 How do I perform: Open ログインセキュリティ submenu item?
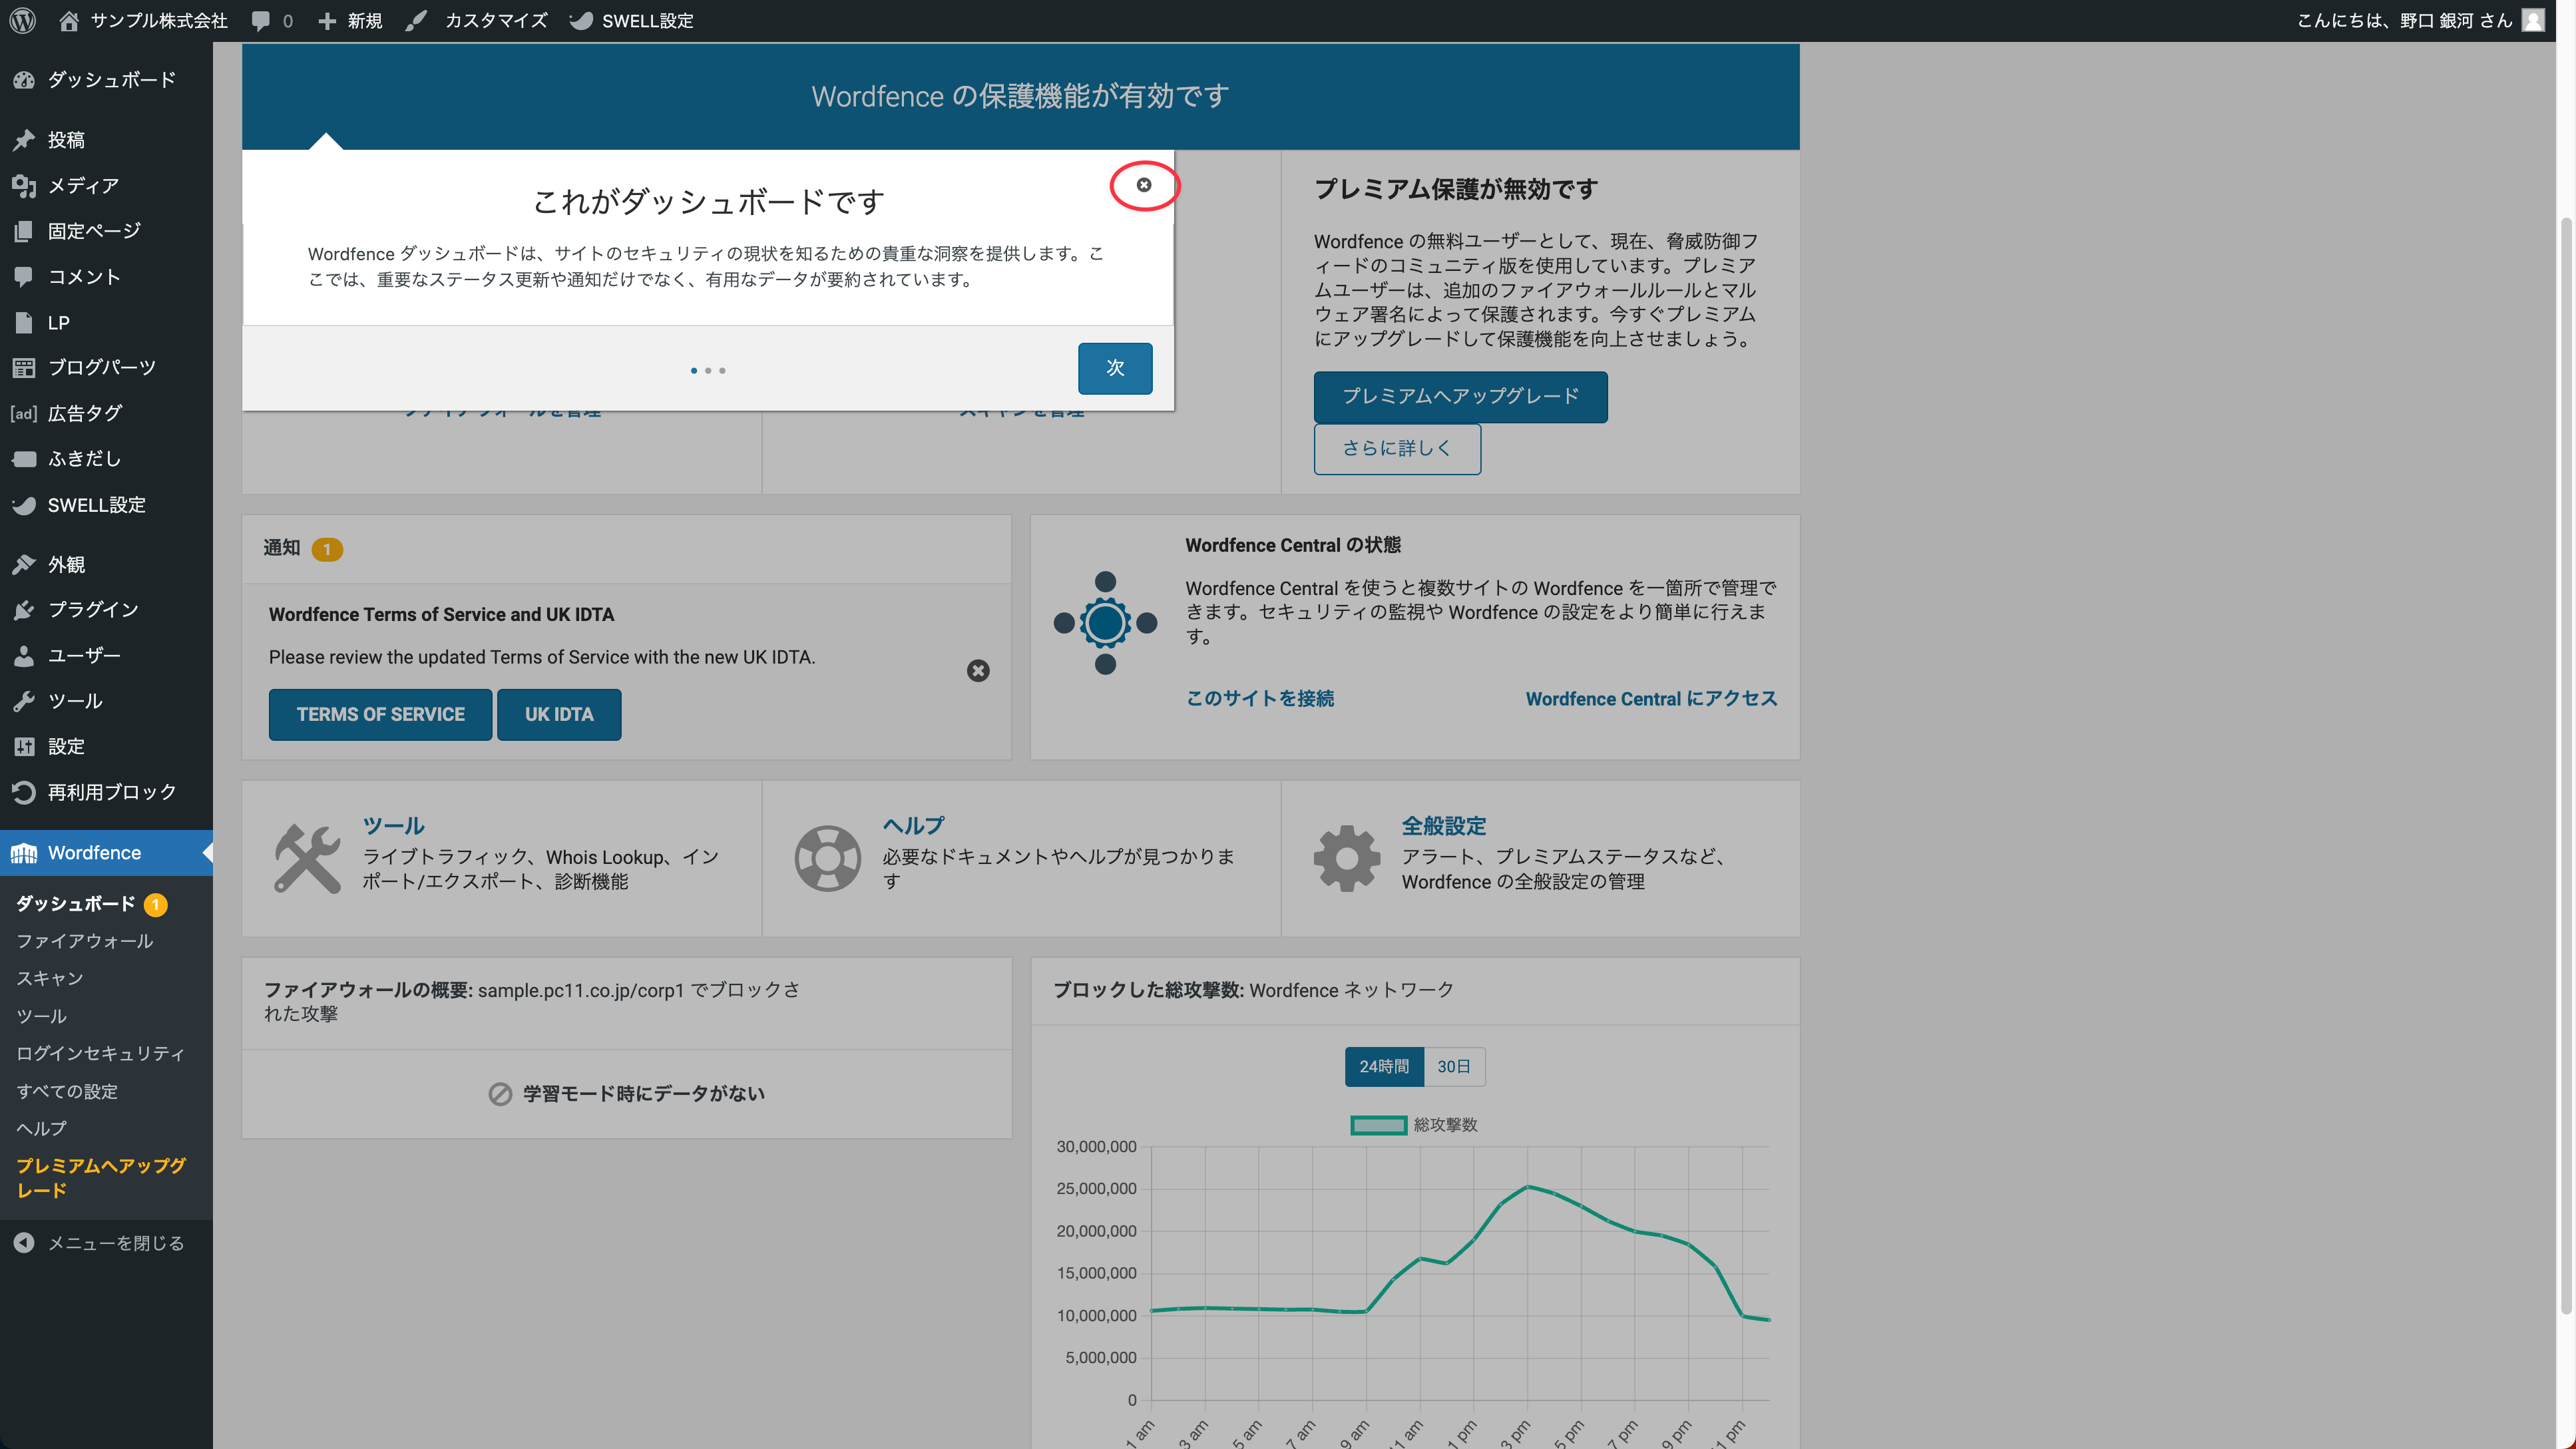tap(100, 1053)
